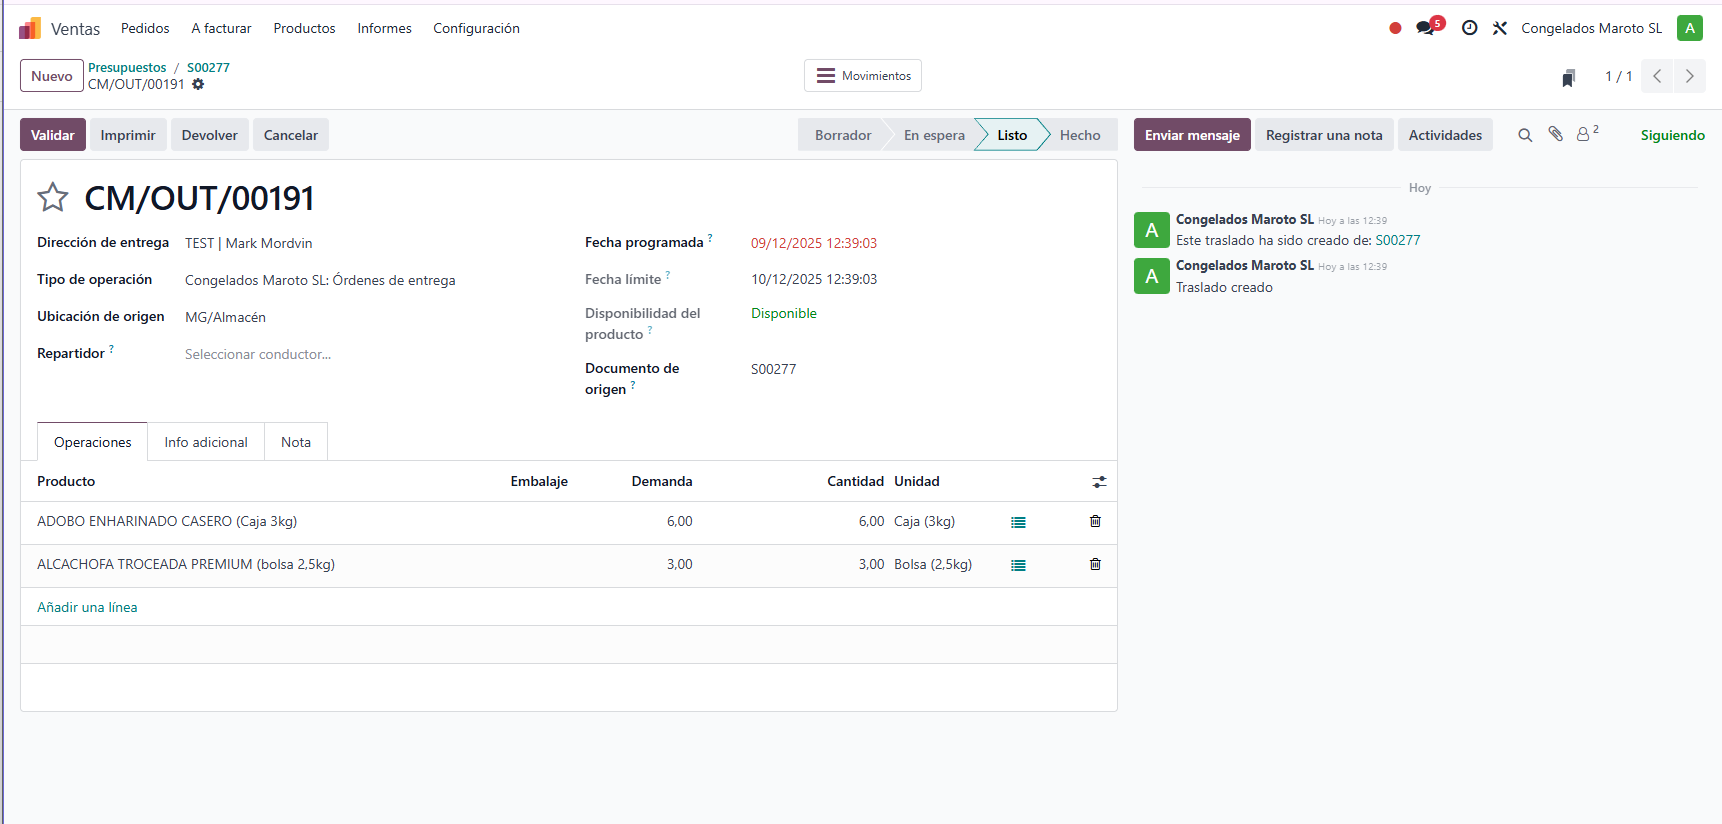The image size is (1722, 824).
Task: Switch to the Info adicional tab
Action: tap(206, 442)
